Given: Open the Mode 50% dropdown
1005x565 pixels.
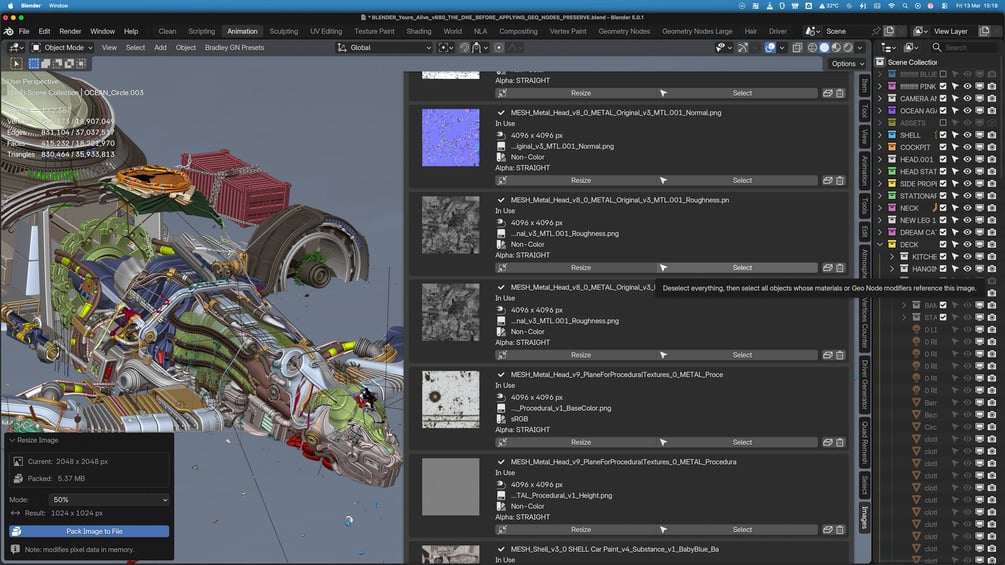Looking at the screenshot, I should click(x=109, y=500).
